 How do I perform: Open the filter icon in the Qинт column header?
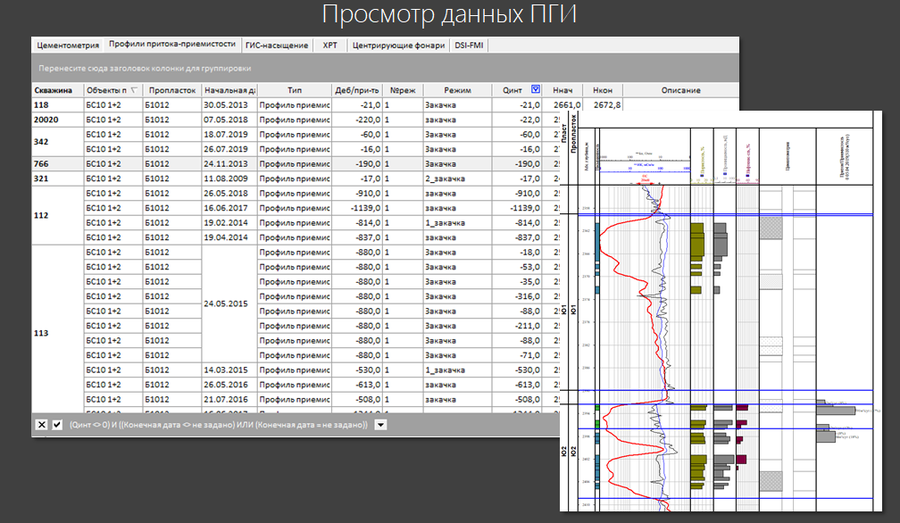535,90
